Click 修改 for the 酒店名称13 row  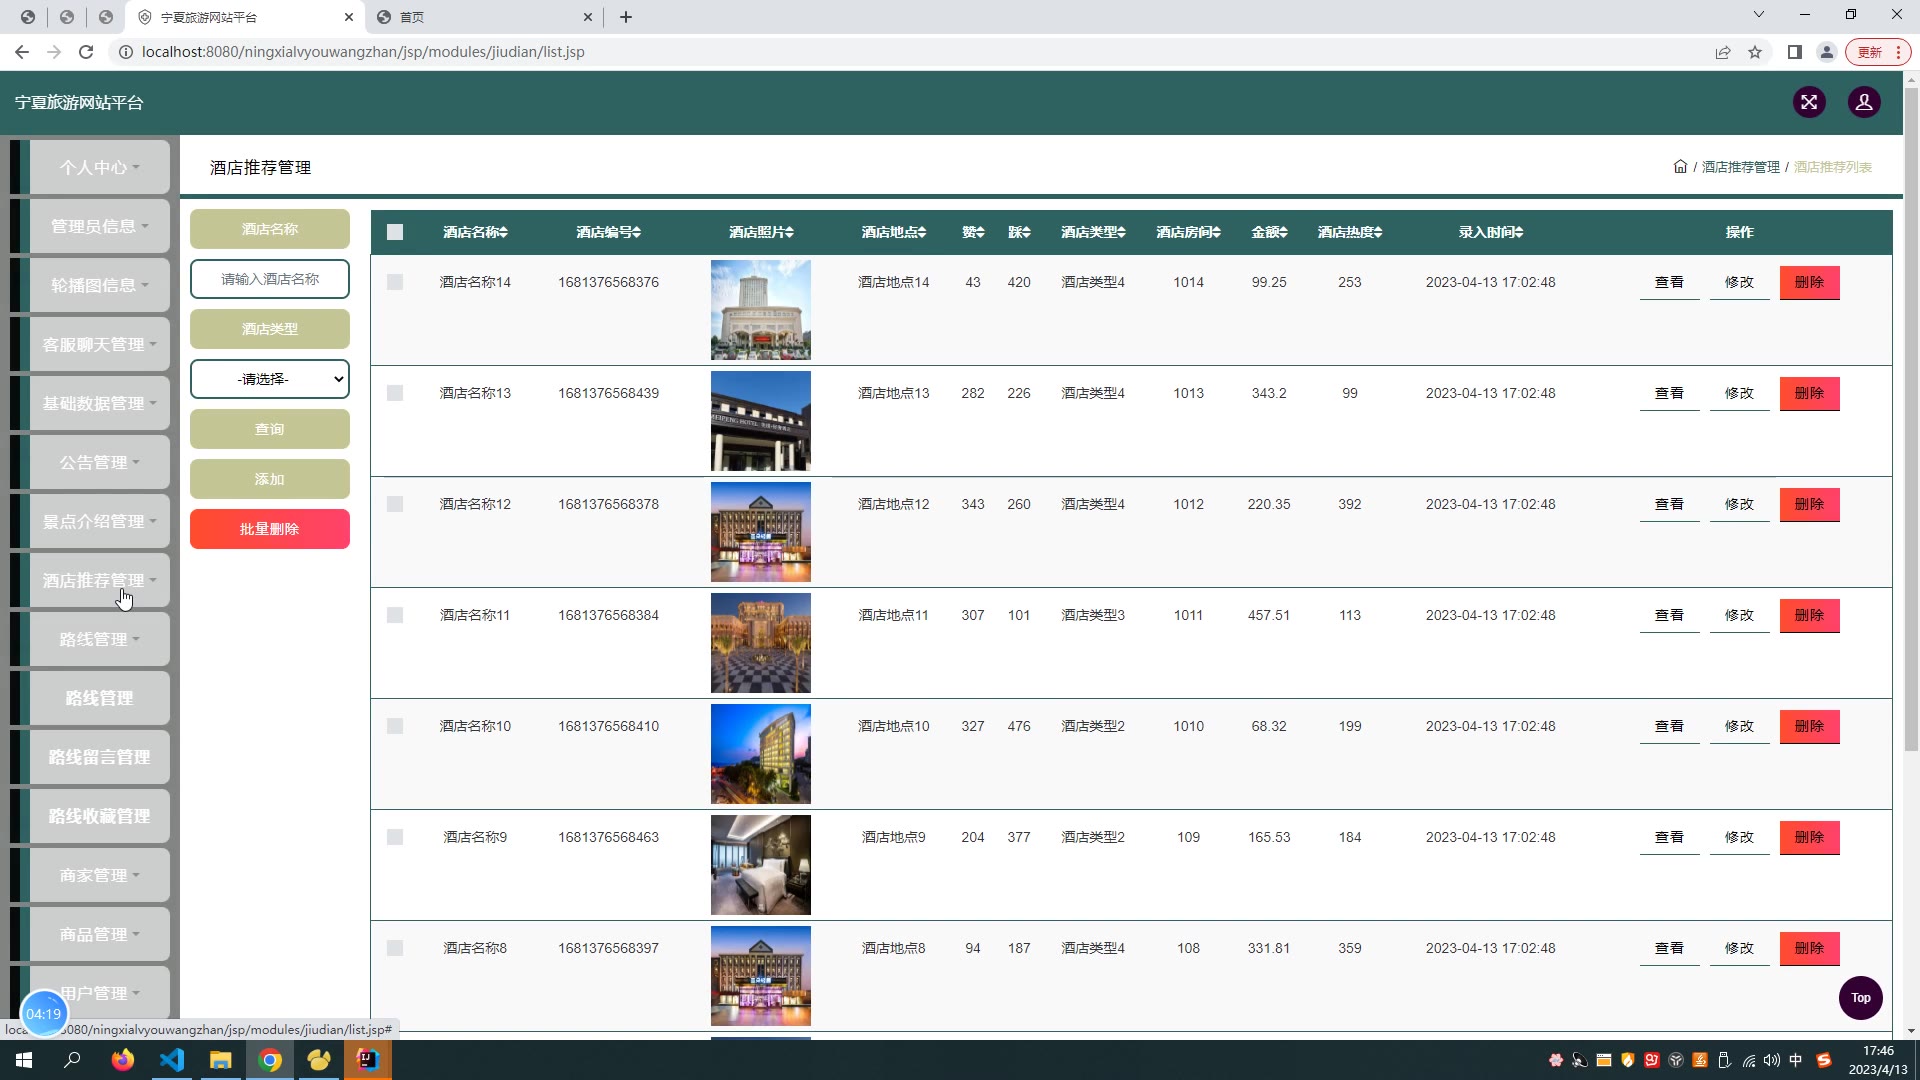tap(1739, 394)
